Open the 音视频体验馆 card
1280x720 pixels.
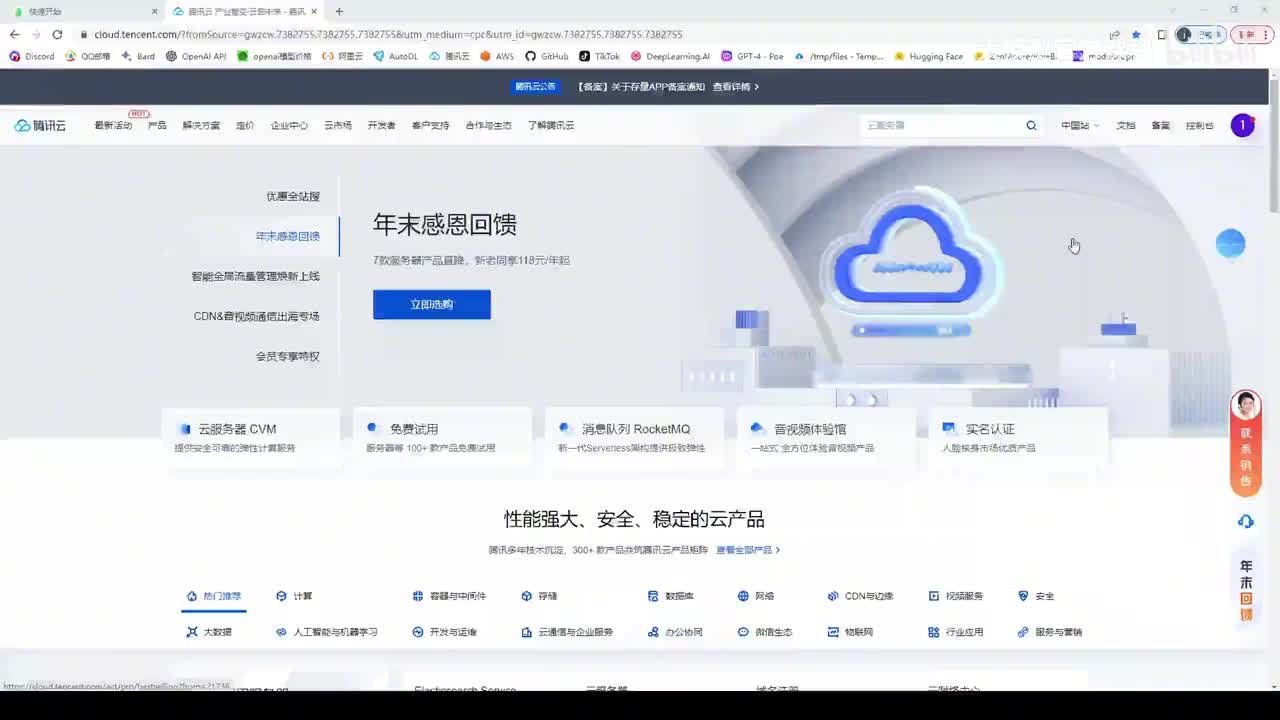tap(827, 437)
